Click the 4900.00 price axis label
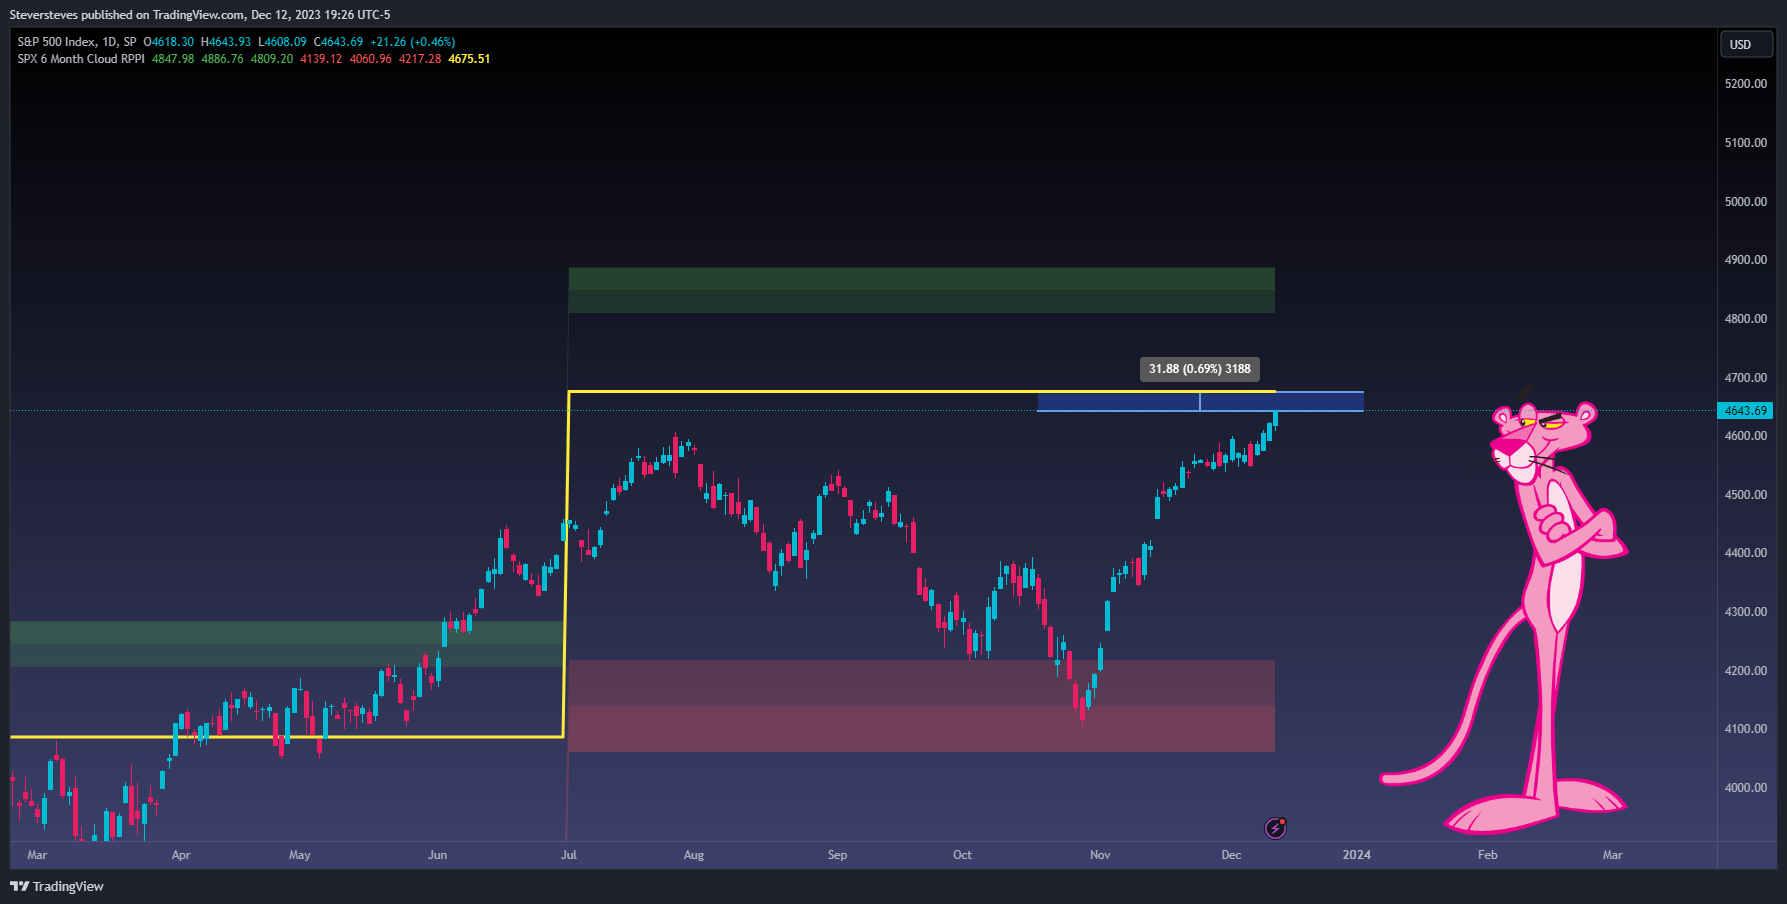The width and height of the screenshot is (1787, 904). [x=1745, y=260]
